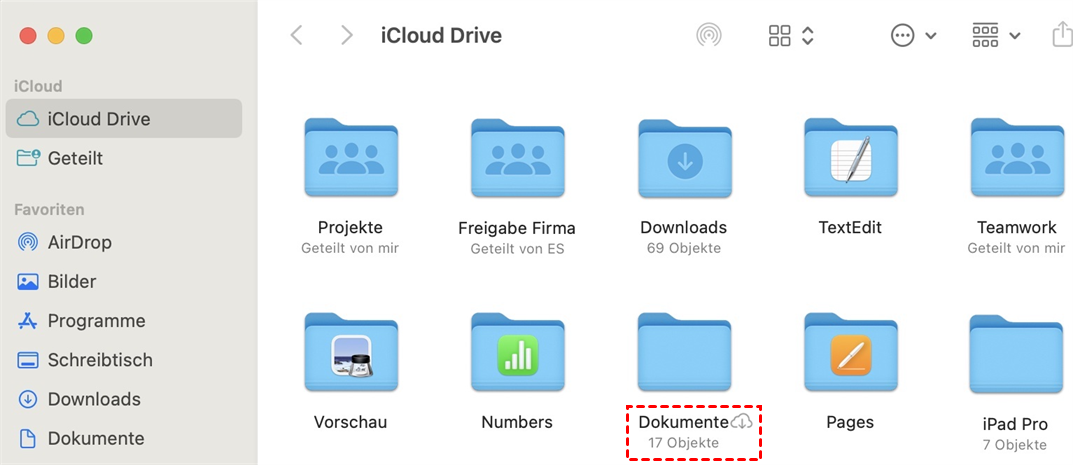
Task: Select iCloud Drive in sidebar
Action: pos(124,119)
